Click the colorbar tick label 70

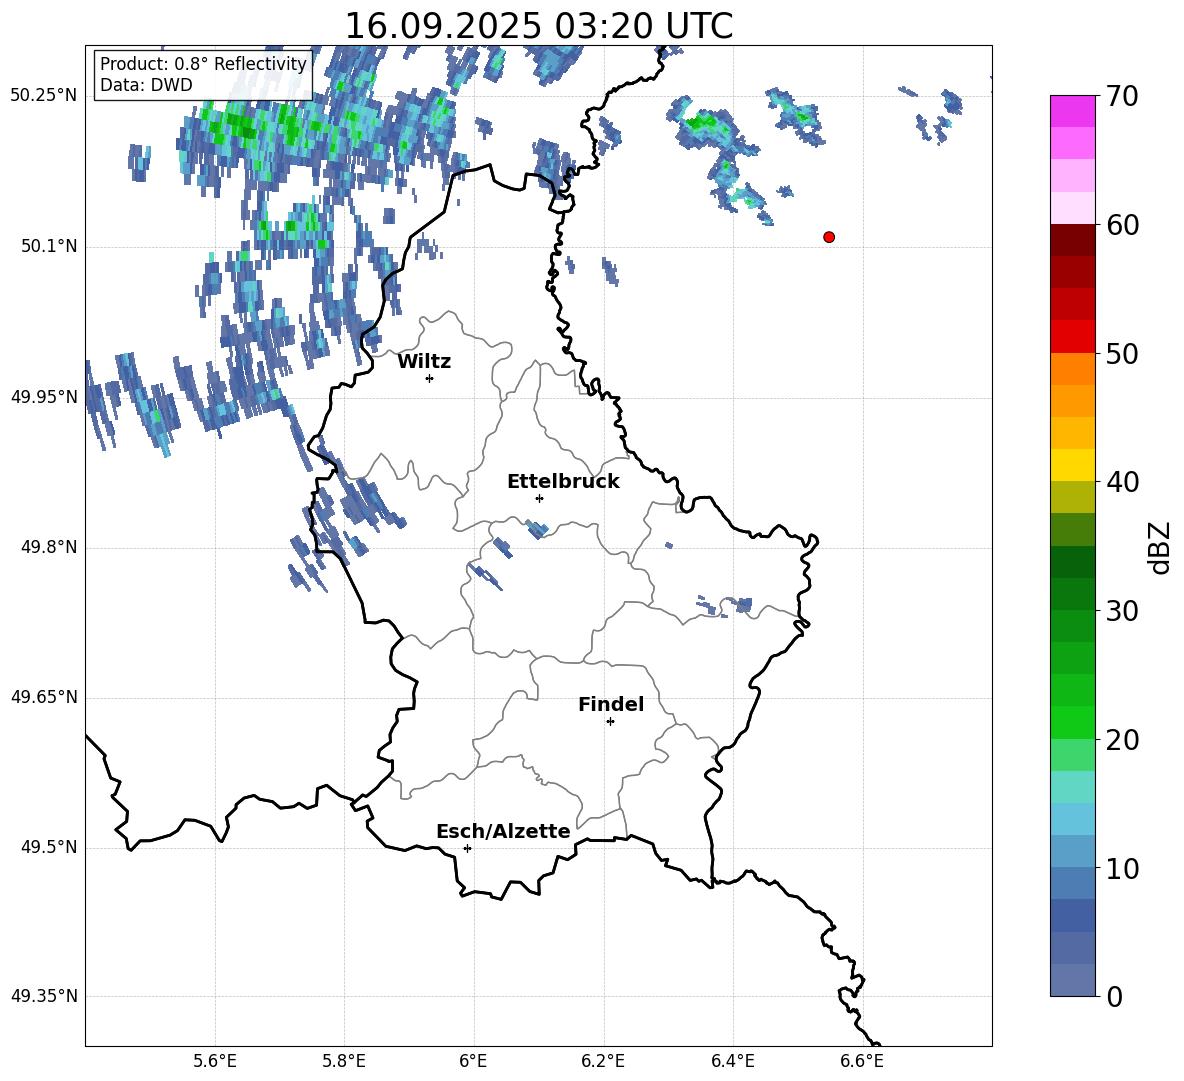click(x=1122, y=96)
